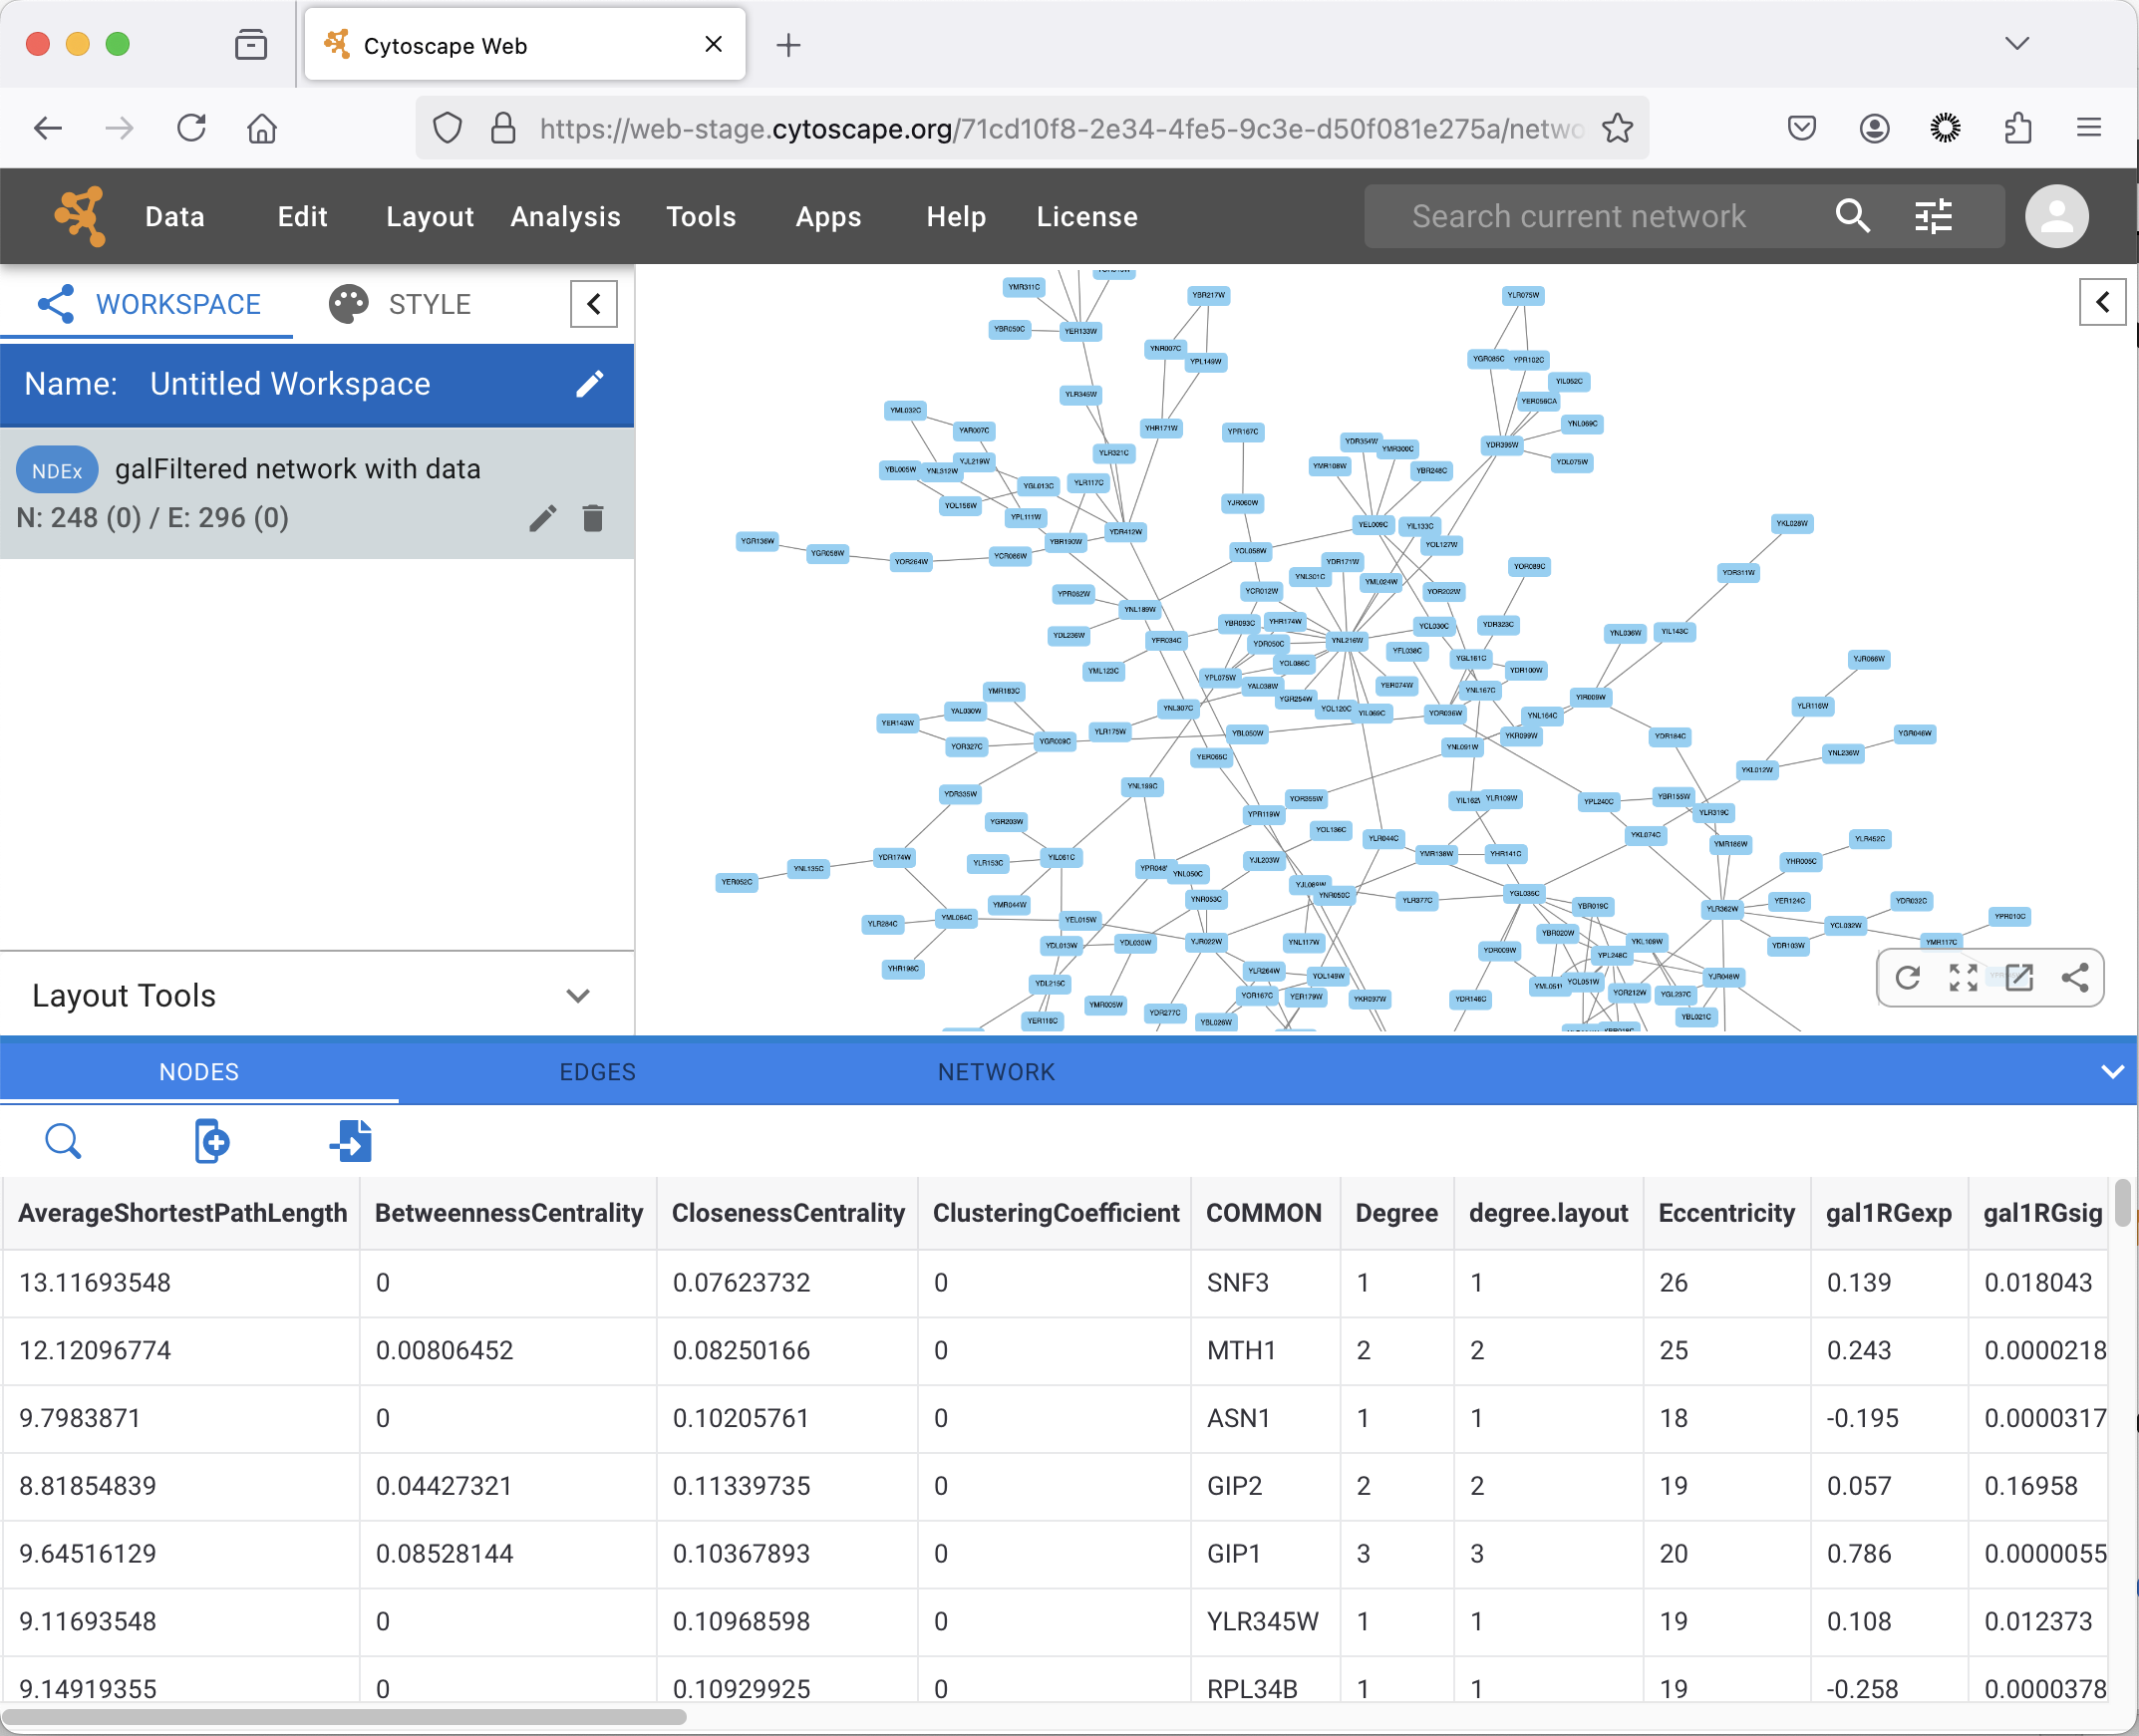Click the fit-to-screen icon on the canvas

coord(1963,978)
